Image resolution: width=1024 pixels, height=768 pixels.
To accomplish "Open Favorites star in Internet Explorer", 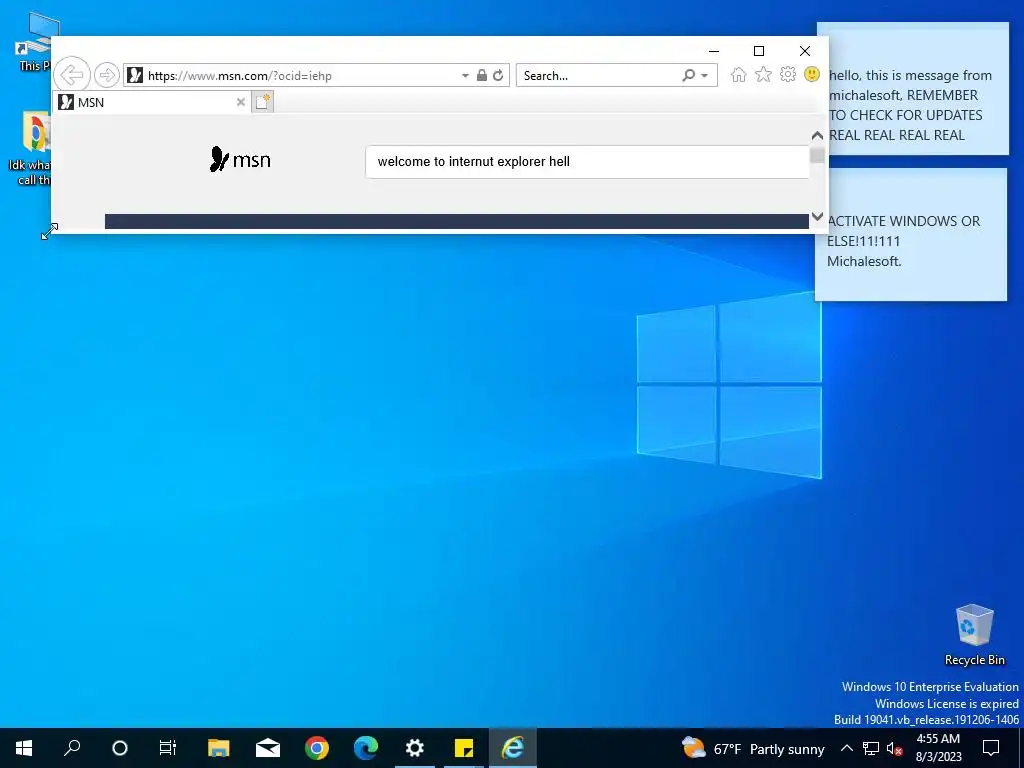I will pos(763,74).
